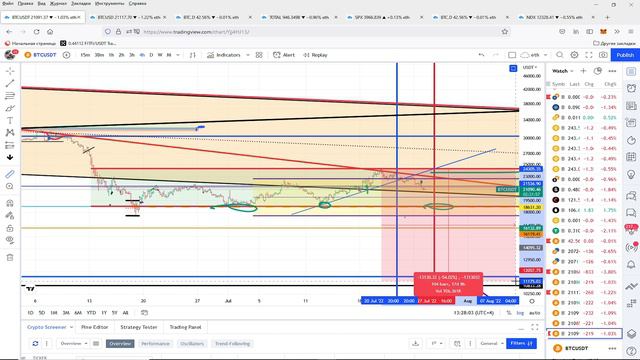
Task: Select the zoom in tool
Action: [x=10, y=187]
